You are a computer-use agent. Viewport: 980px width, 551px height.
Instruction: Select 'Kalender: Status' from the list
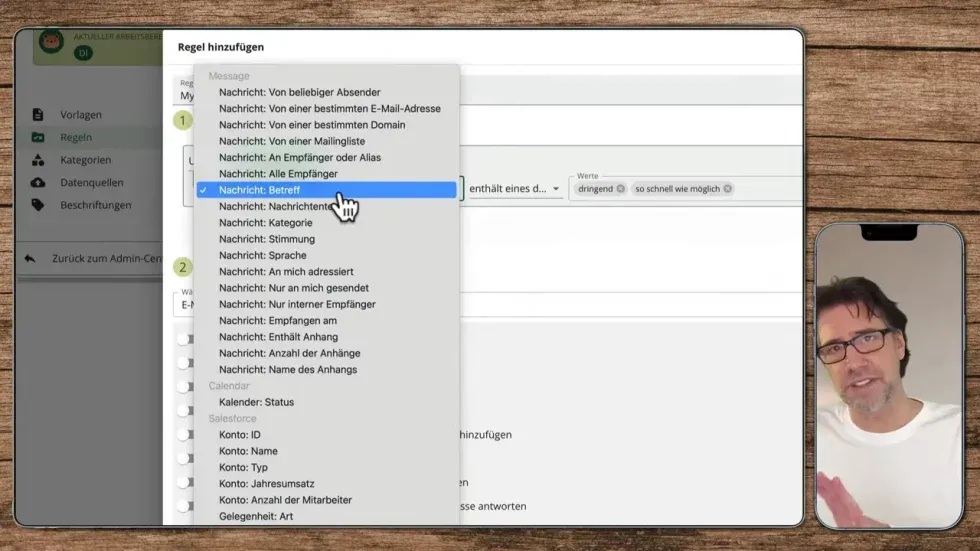(256, 402)
